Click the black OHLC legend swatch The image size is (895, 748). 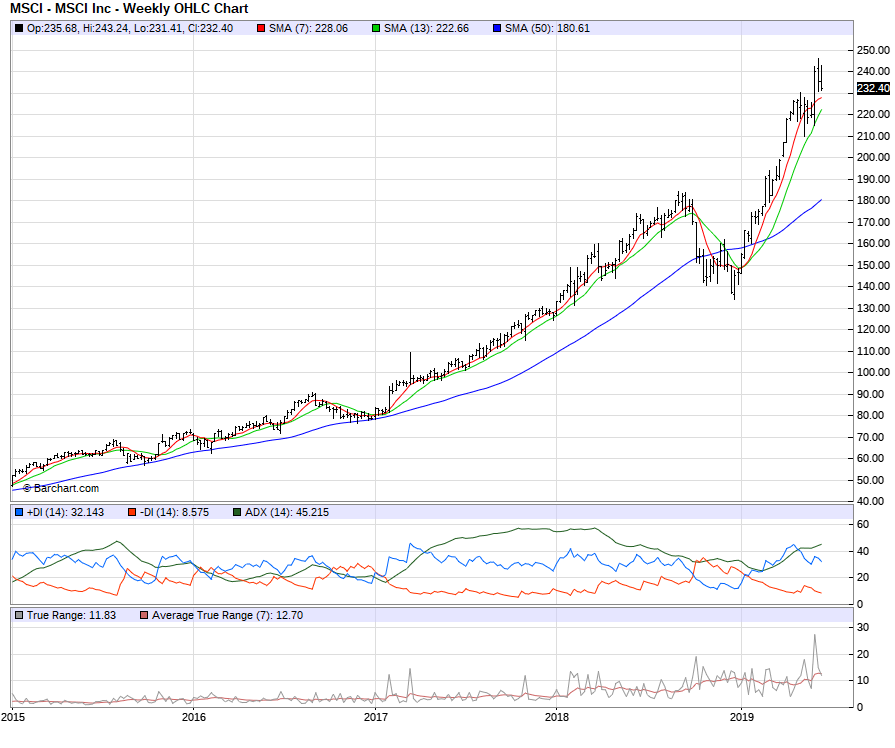(x=19, y=28)
